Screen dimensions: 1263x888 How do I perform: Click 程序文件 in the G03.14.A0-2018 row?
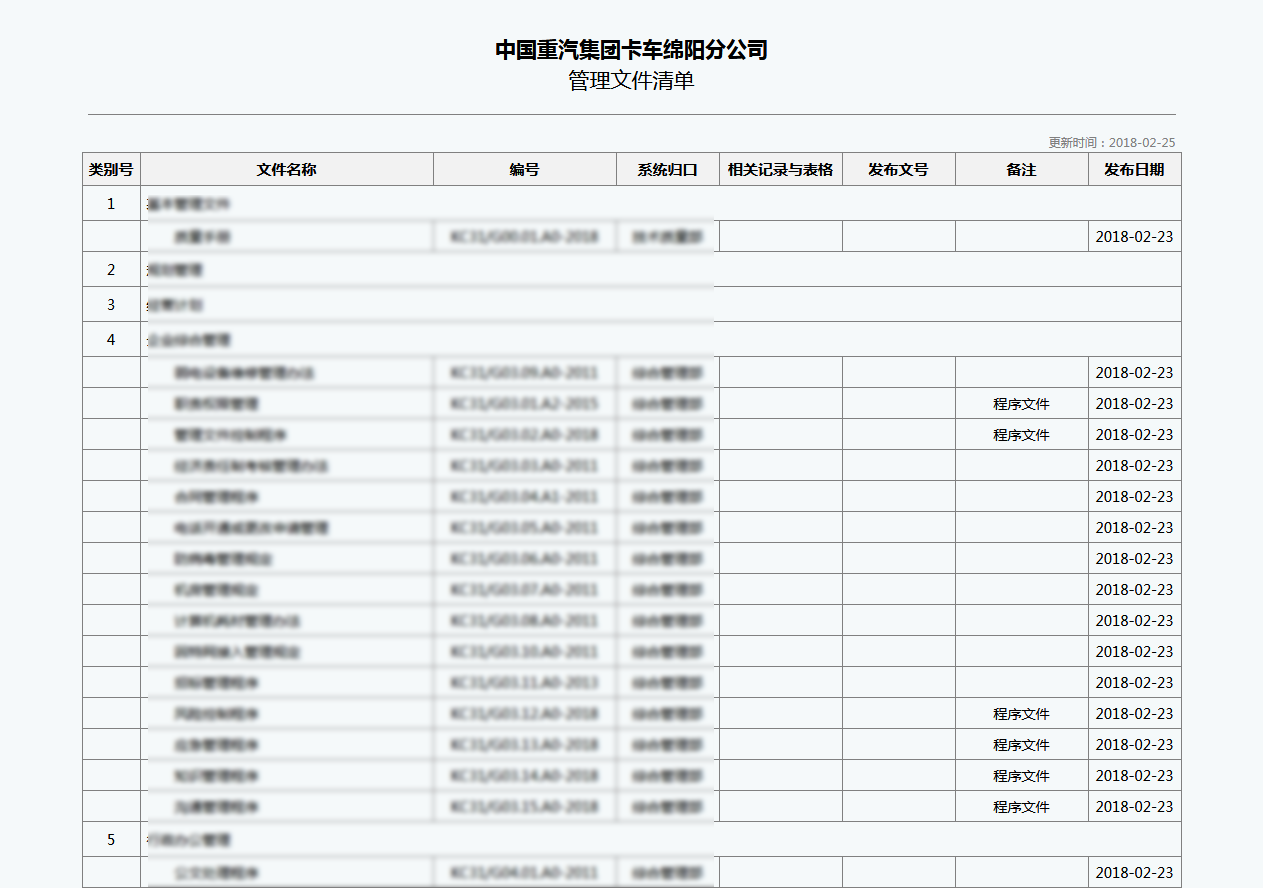click(1022, 776)
